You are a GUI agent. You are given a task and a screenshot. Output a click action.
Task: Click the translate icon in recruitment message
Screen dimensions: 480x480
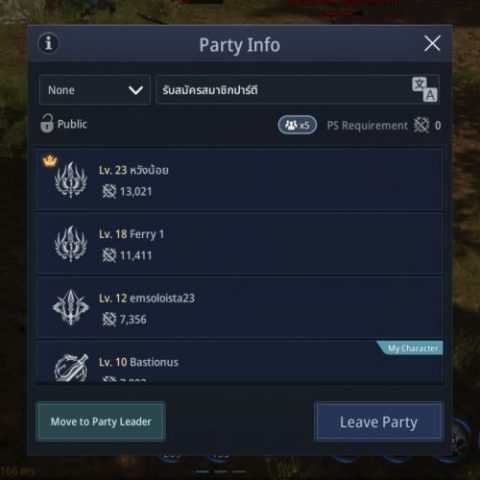click(425, 89)
